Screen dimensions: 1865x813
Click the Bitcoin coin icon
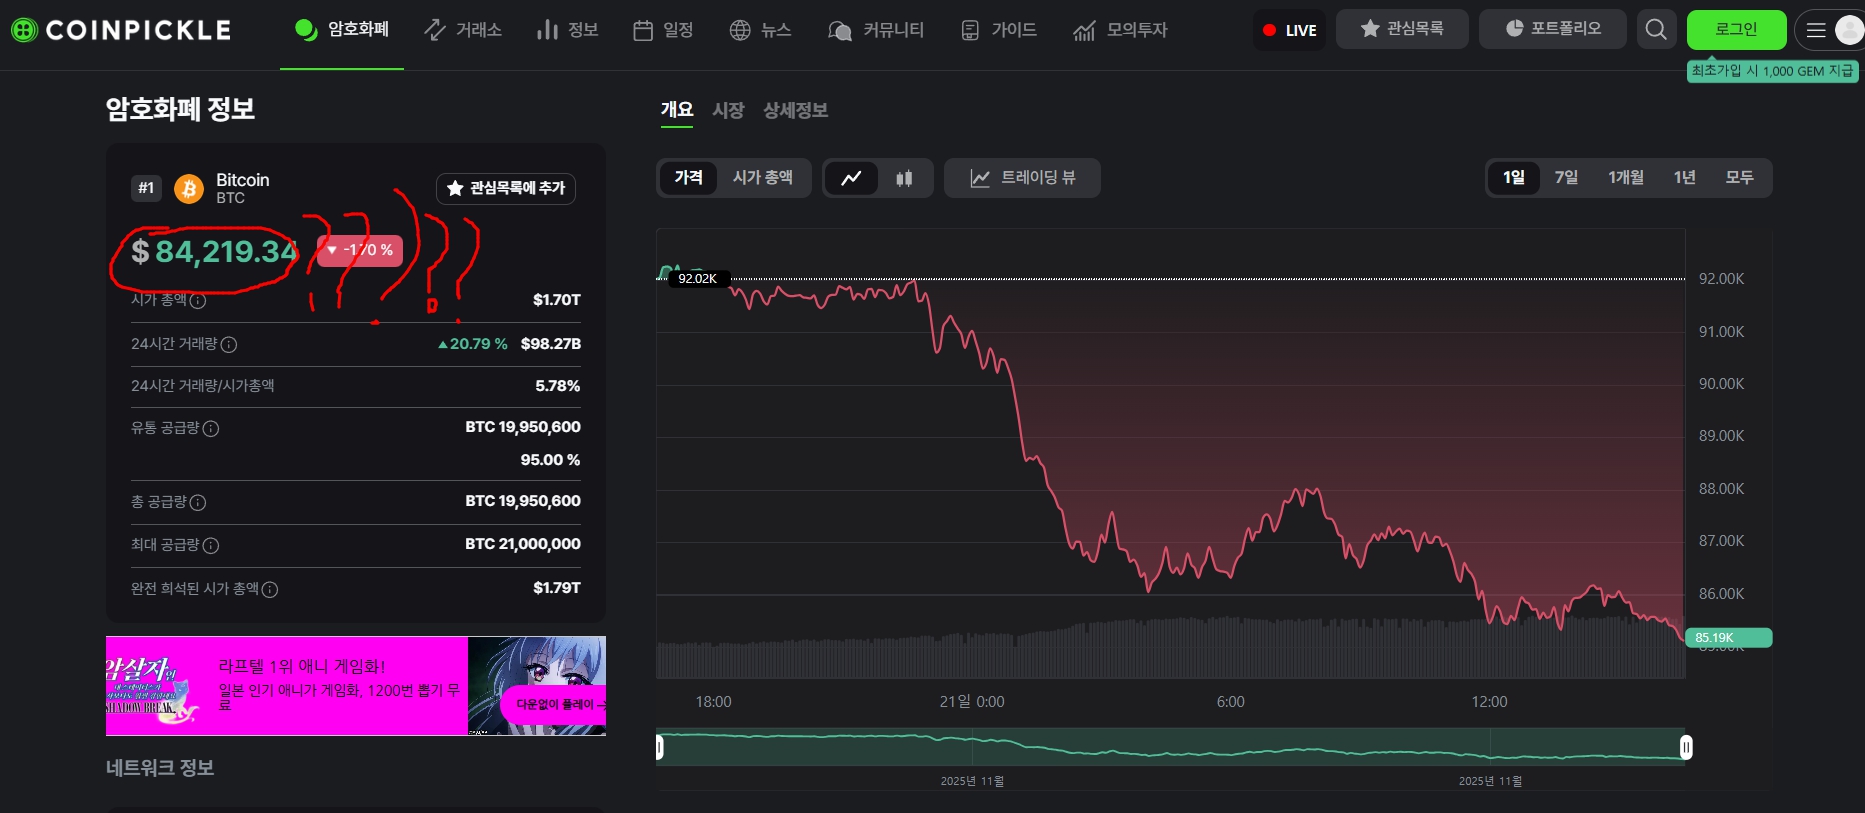[x=189, y=188]
